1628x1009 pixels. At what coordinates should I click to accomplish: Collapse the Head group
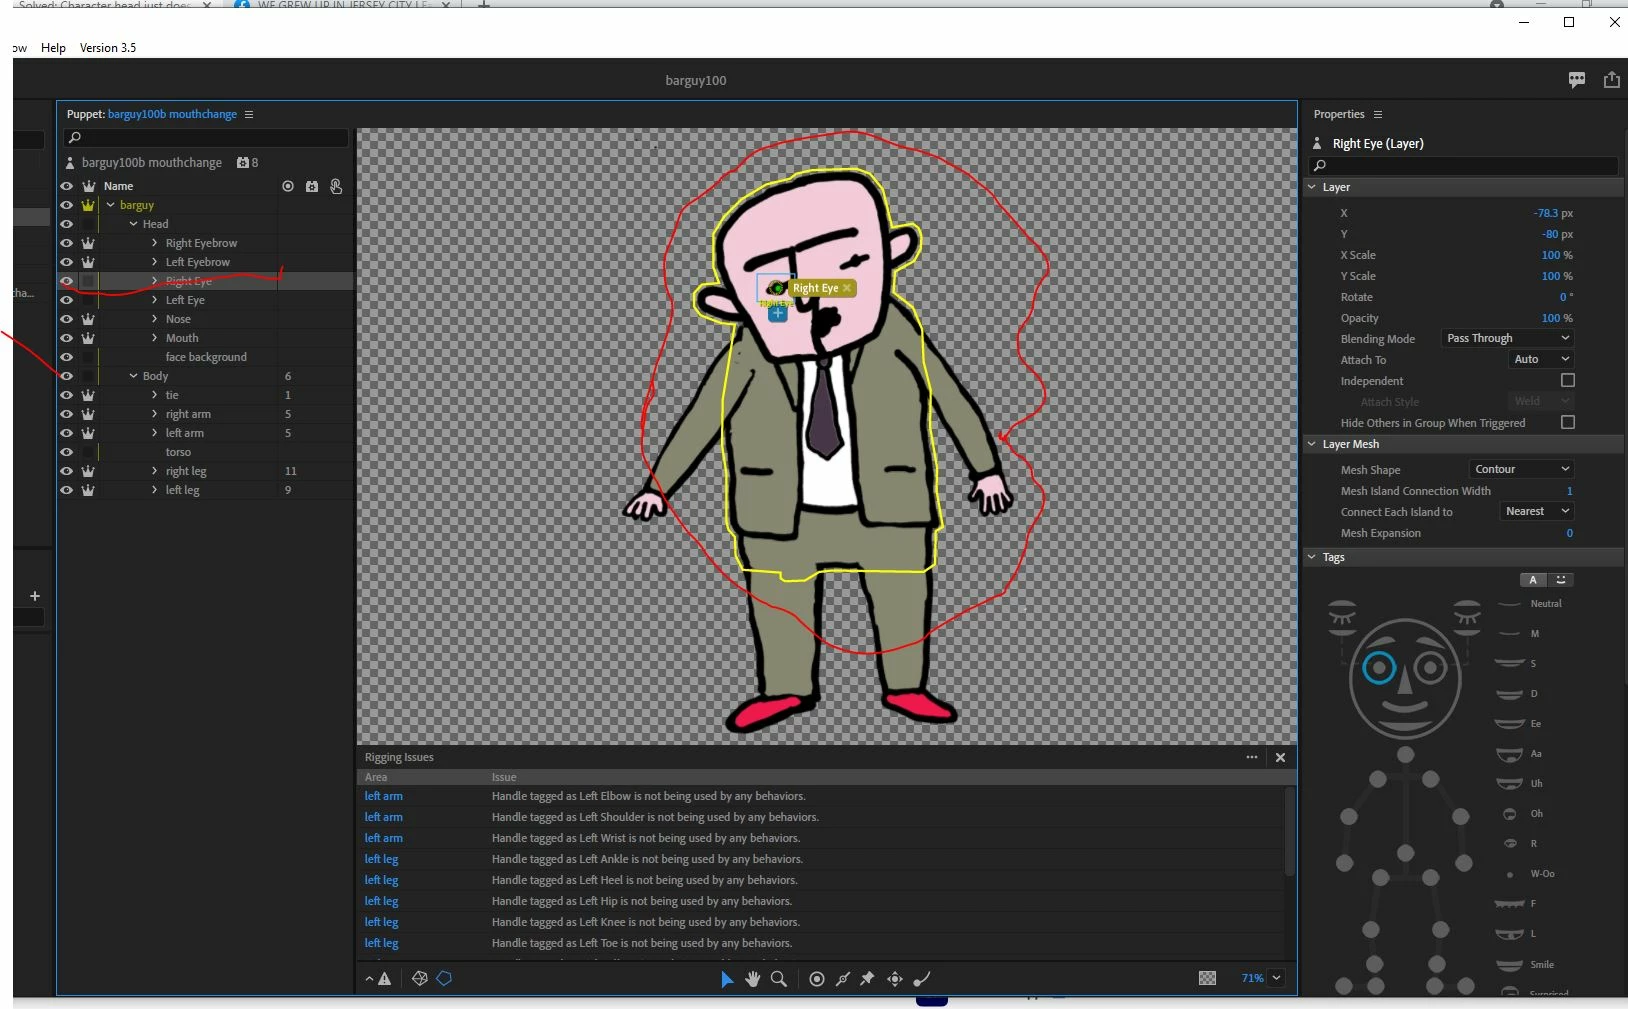(133, 224)
